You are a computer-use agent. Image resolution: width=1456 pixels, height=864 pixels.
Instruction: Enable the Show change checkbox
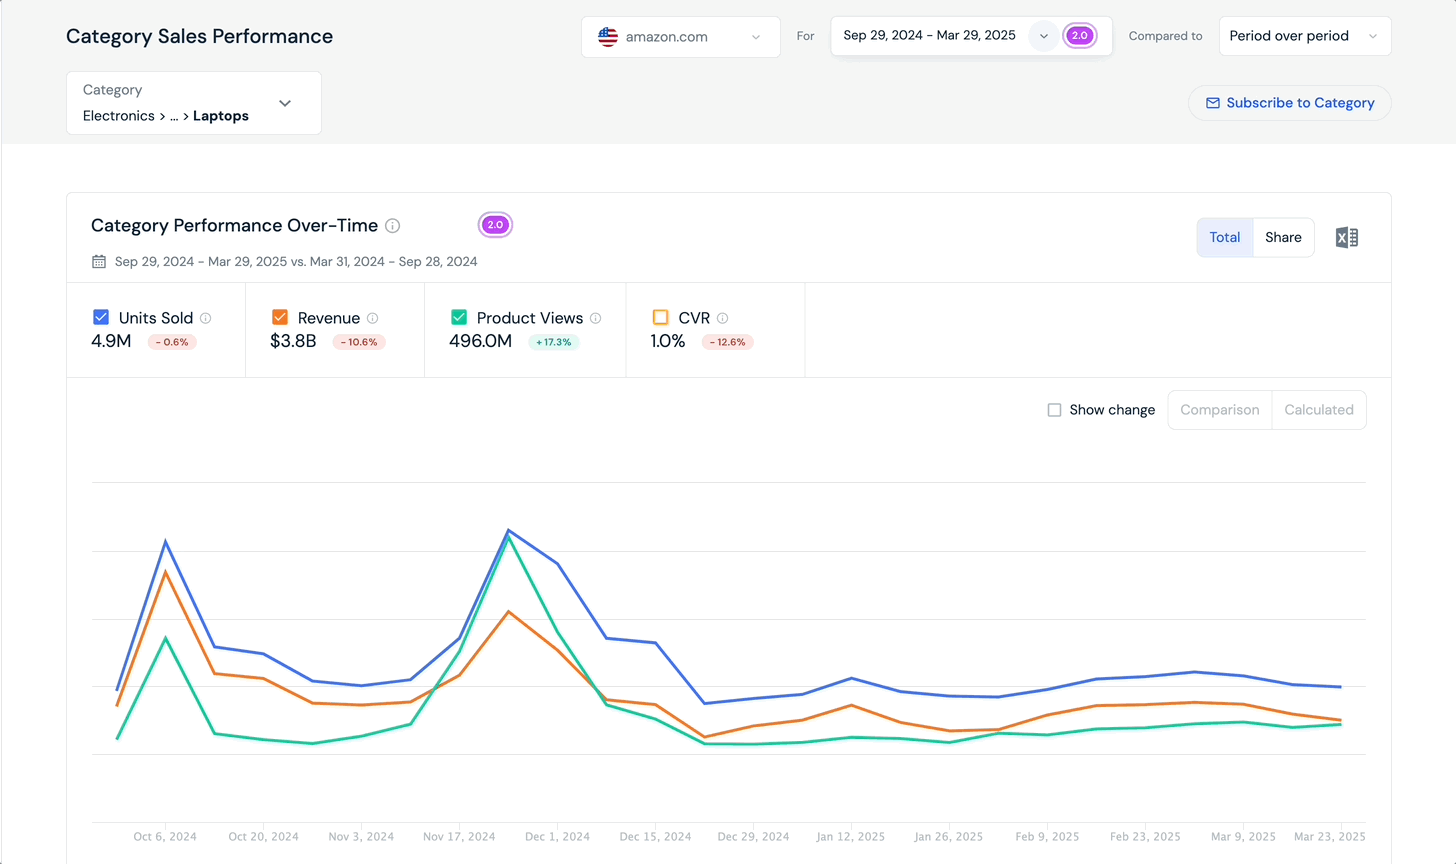point(1055,410)
